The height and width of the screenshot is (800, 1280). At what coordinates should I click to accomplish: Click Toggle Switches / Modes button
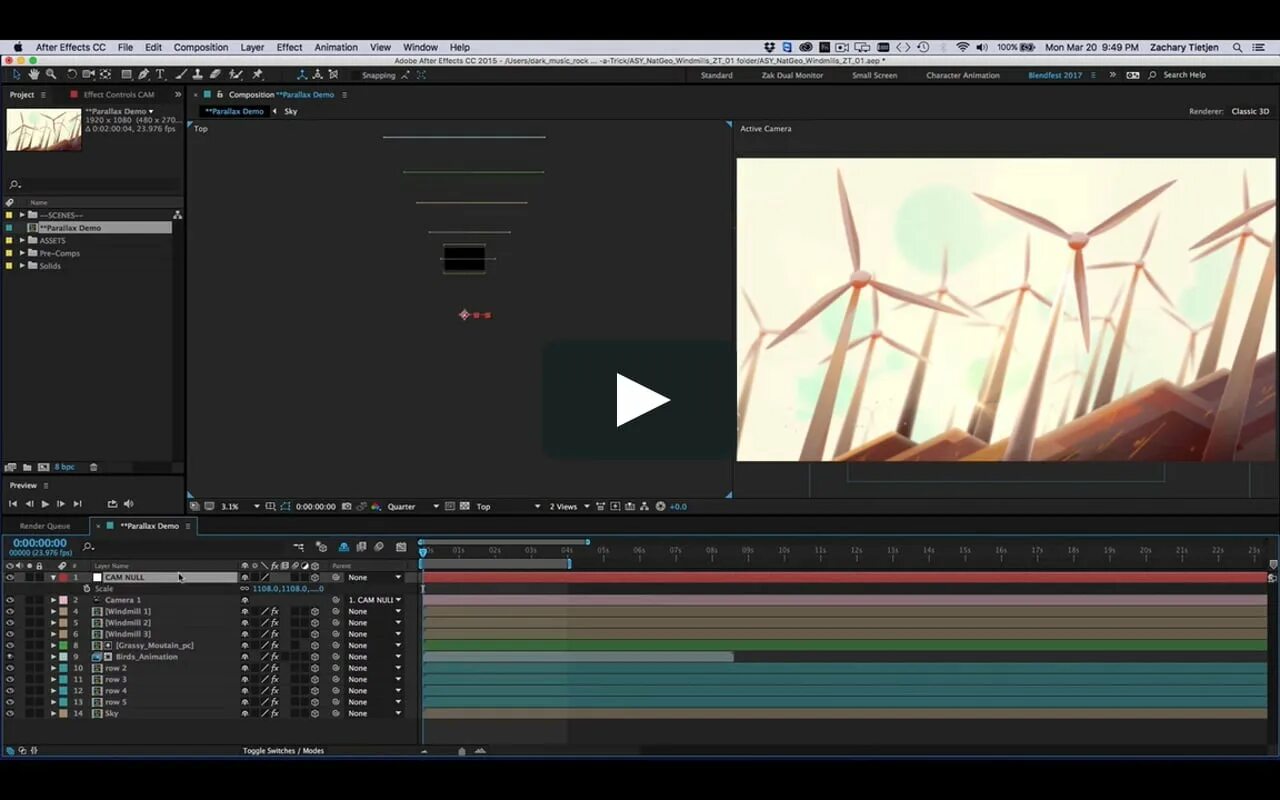(283, 751)
